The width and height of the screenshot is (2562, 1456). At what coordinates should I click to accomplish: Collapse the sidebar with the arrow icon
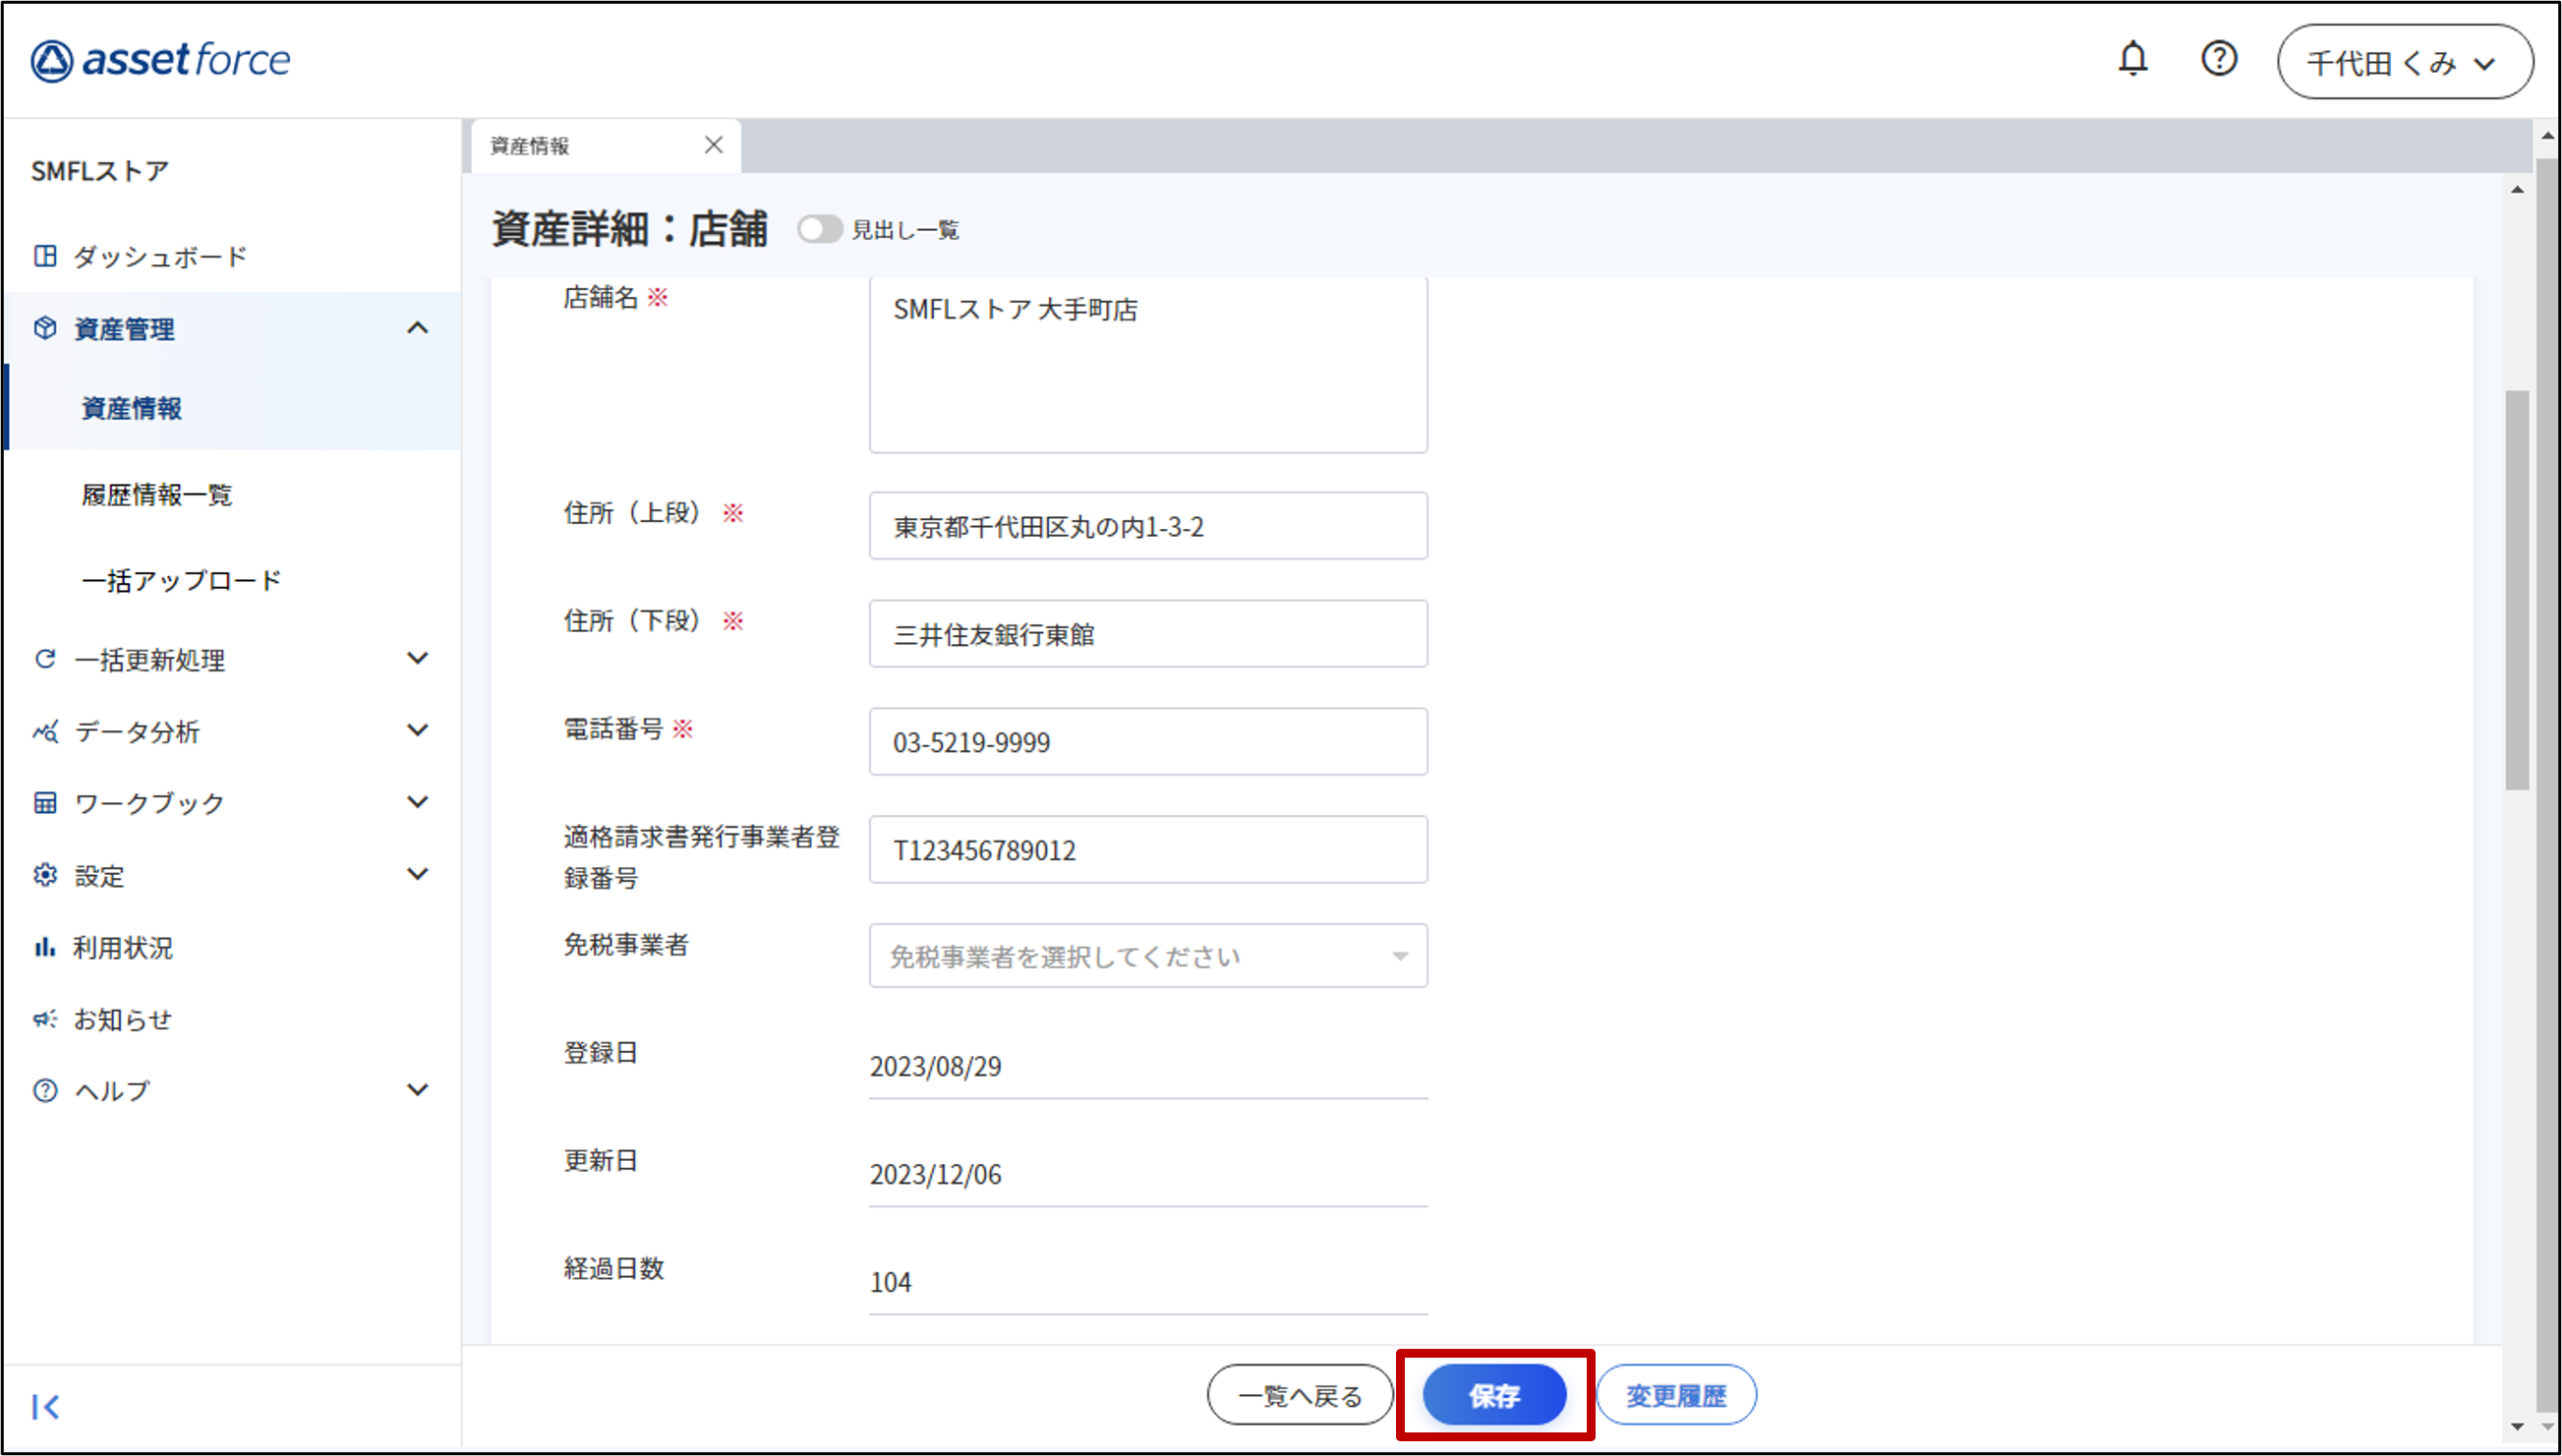[45, 1407]
